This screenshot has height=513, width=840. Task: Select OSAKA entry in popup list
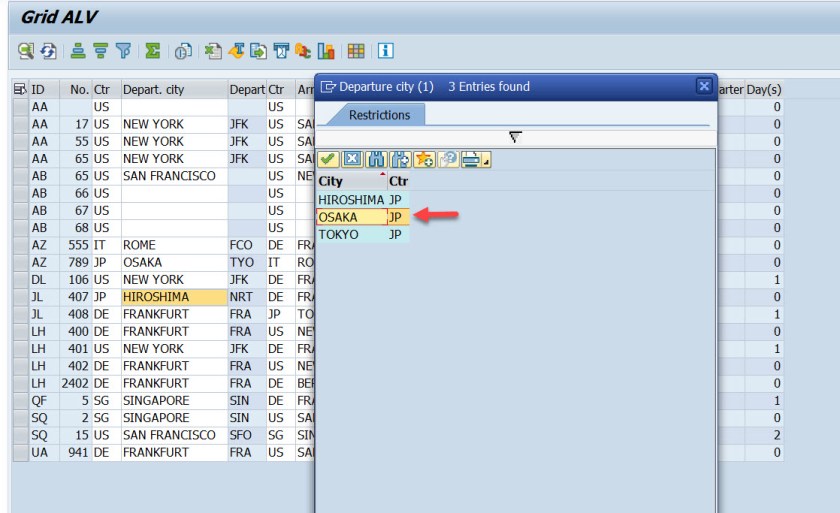[351, 217]
